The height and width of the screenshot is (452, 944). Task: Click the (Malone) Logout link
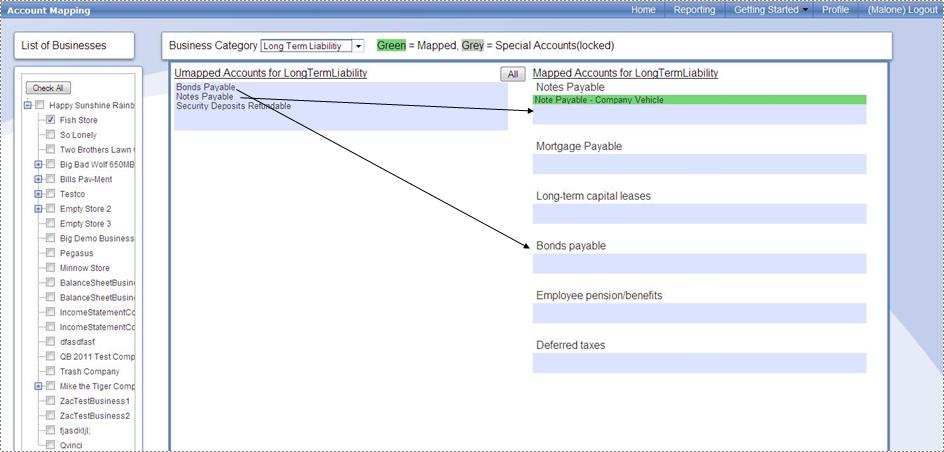pyautogui.click(x=902, y=10)
